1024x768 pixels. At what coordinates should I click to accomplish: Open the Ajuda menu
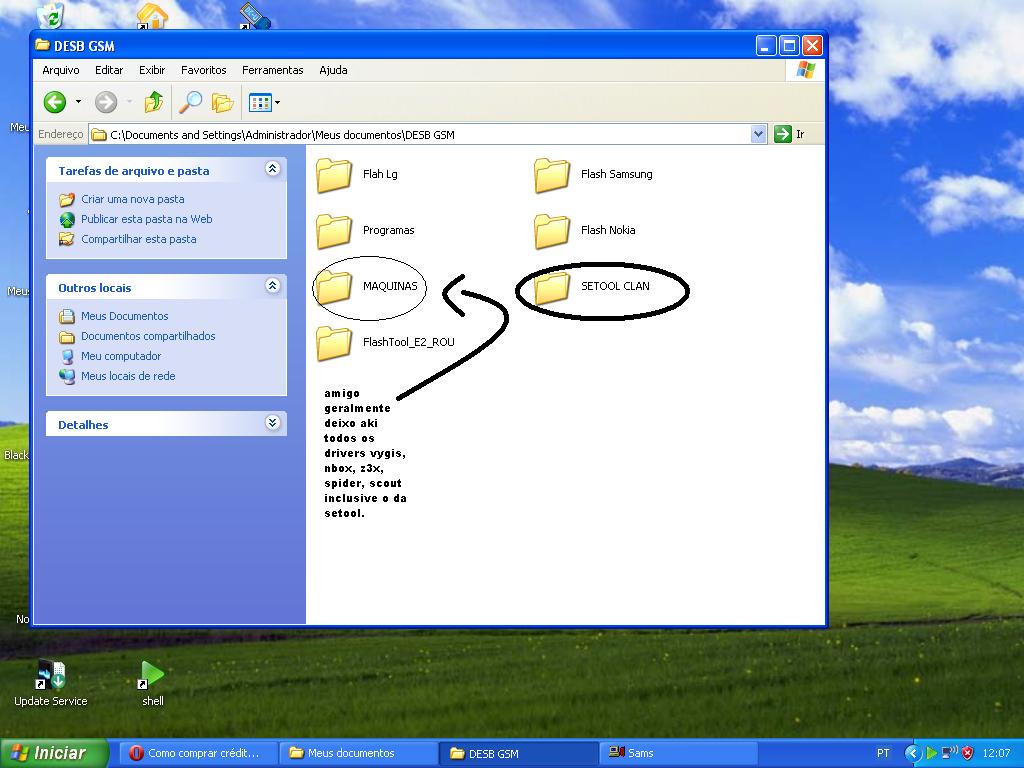point(333,70)
